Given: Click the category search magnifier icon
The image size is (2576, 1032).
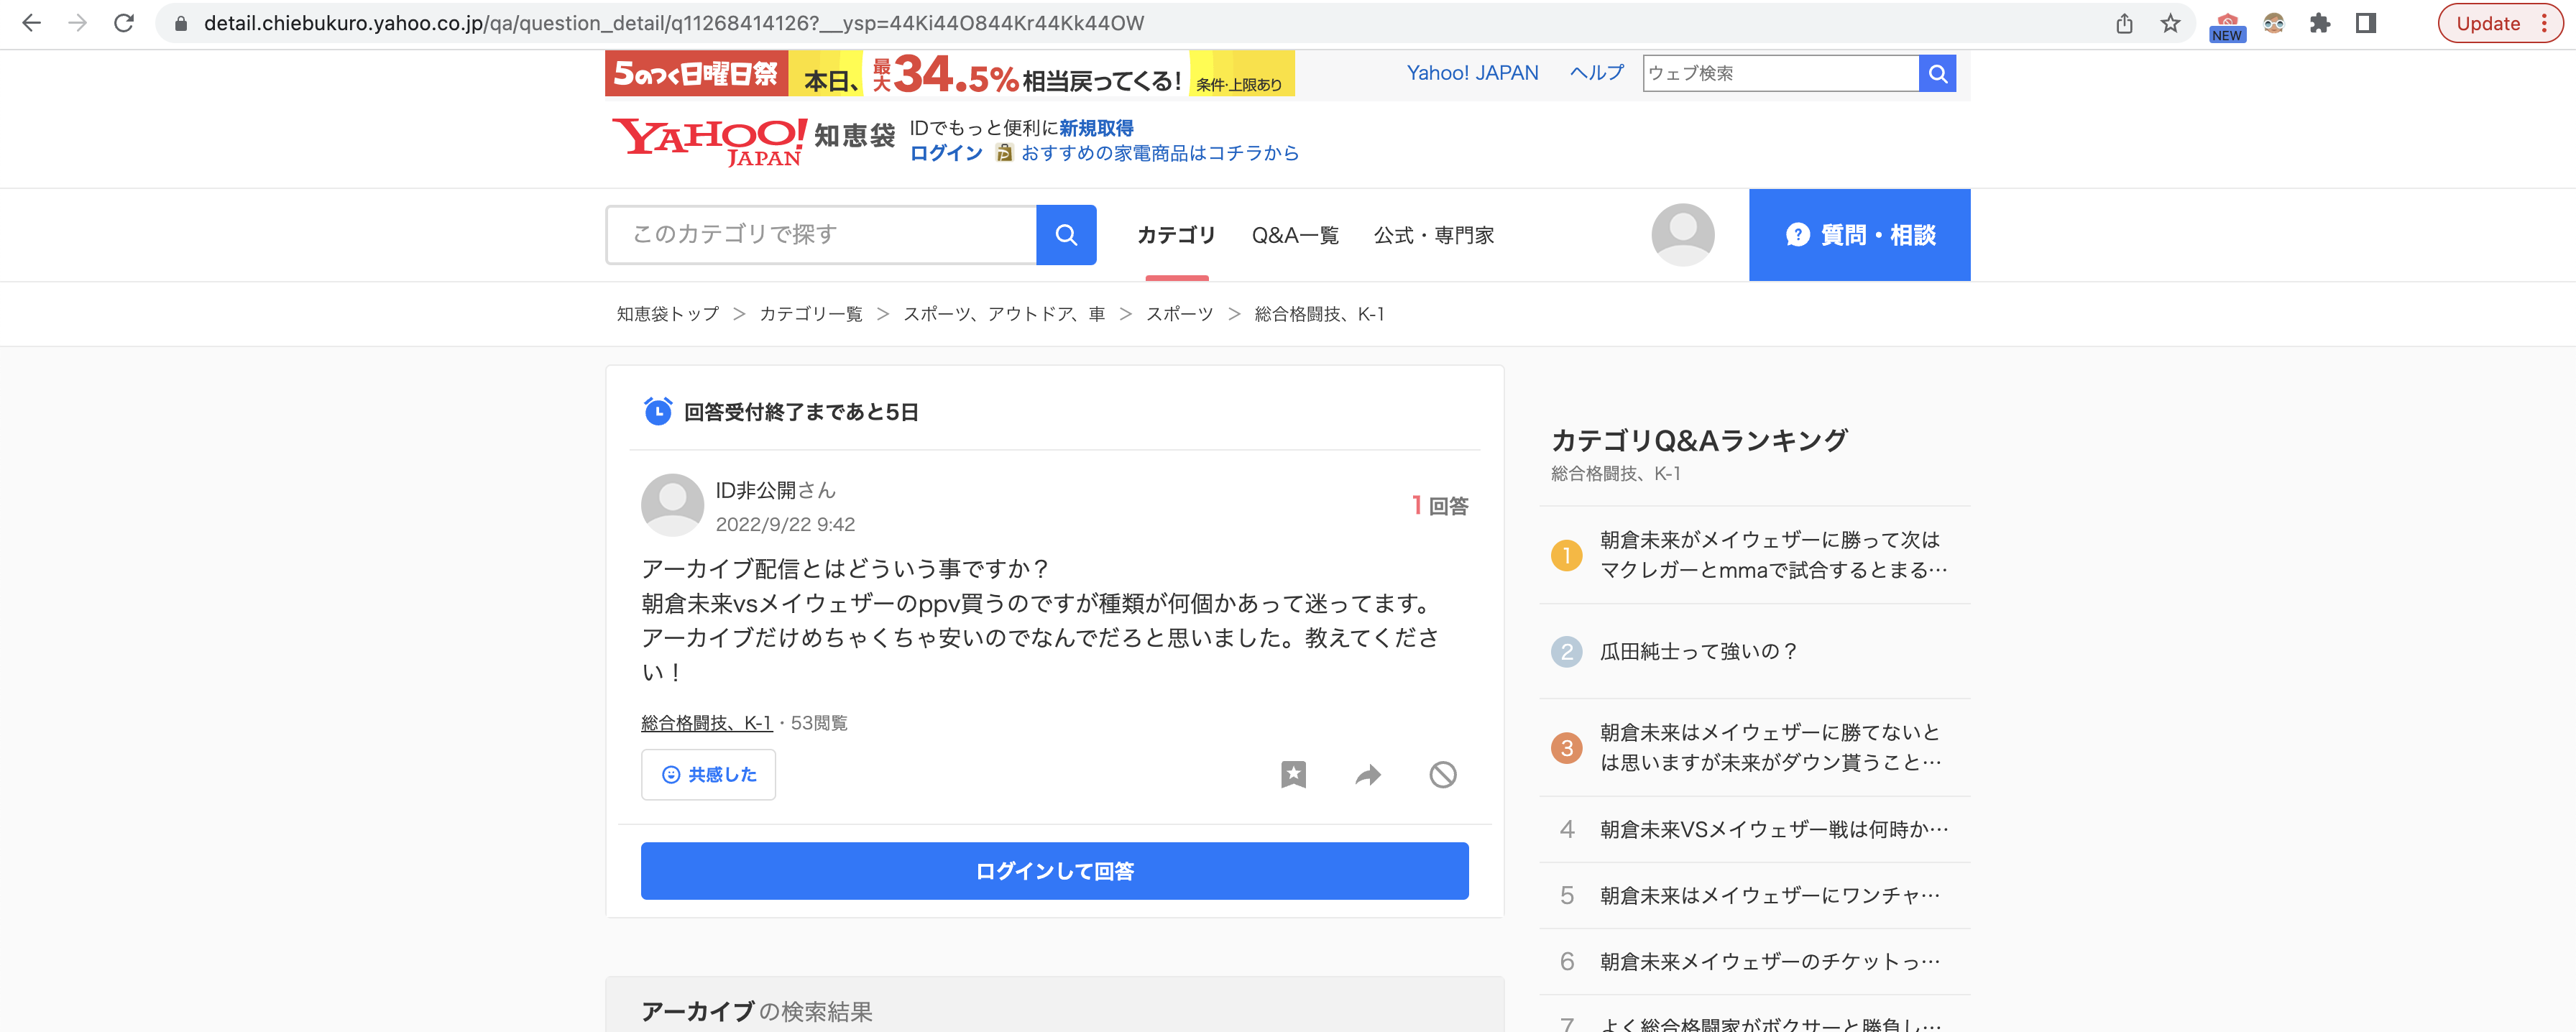Looking at the screenshot, I should point(1066,234).
